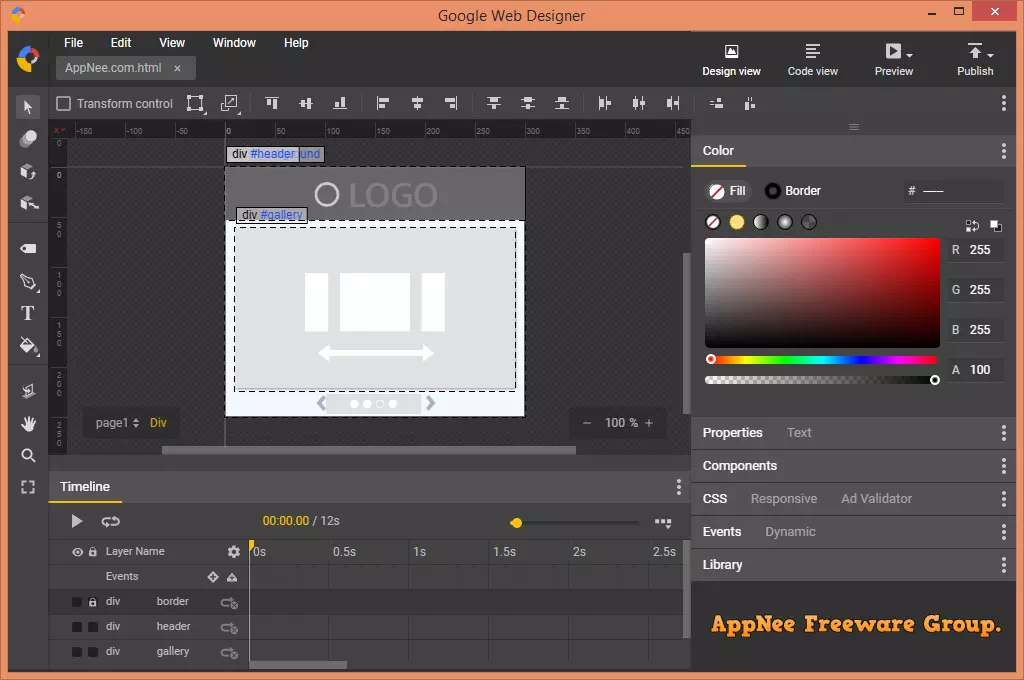
Task: Click timeline zoom options icon
Action: pos(663,523)
